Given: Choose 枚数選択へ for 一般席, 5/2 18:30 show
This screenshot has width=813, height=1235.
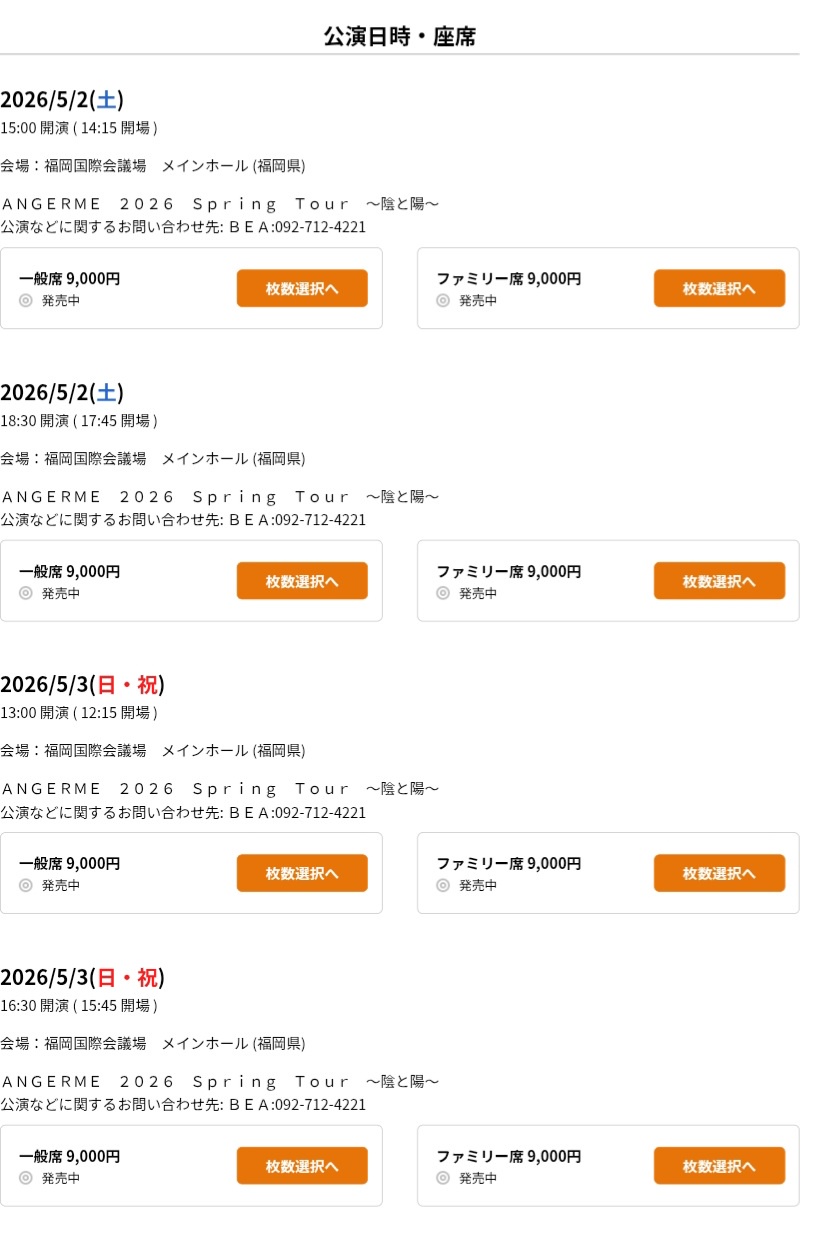Looking at the screenshot, I should pyautogui.click(x=302, y=581).
